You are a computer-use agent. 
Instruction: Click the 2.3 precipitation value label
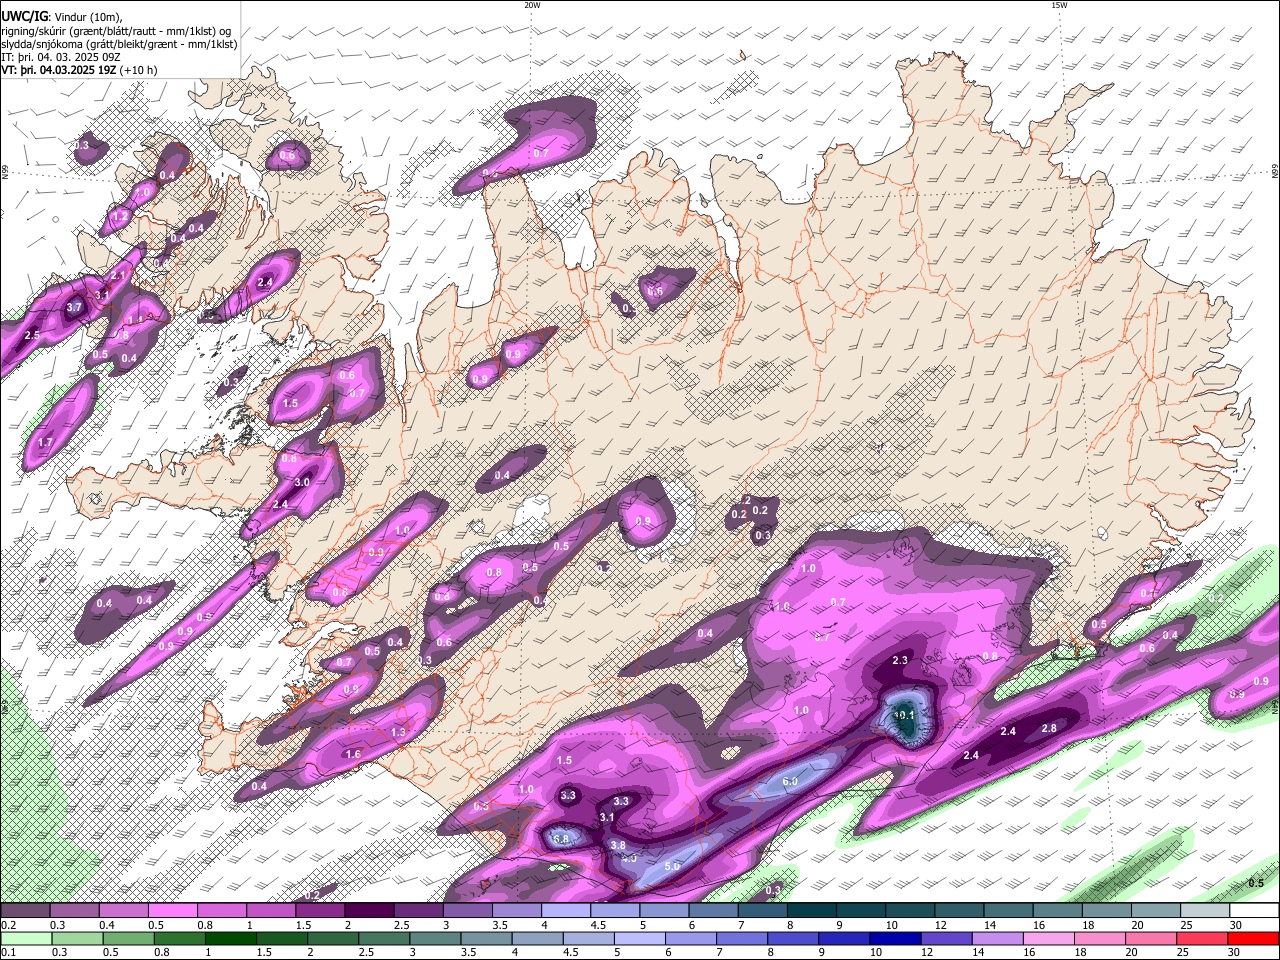point(900,660)
